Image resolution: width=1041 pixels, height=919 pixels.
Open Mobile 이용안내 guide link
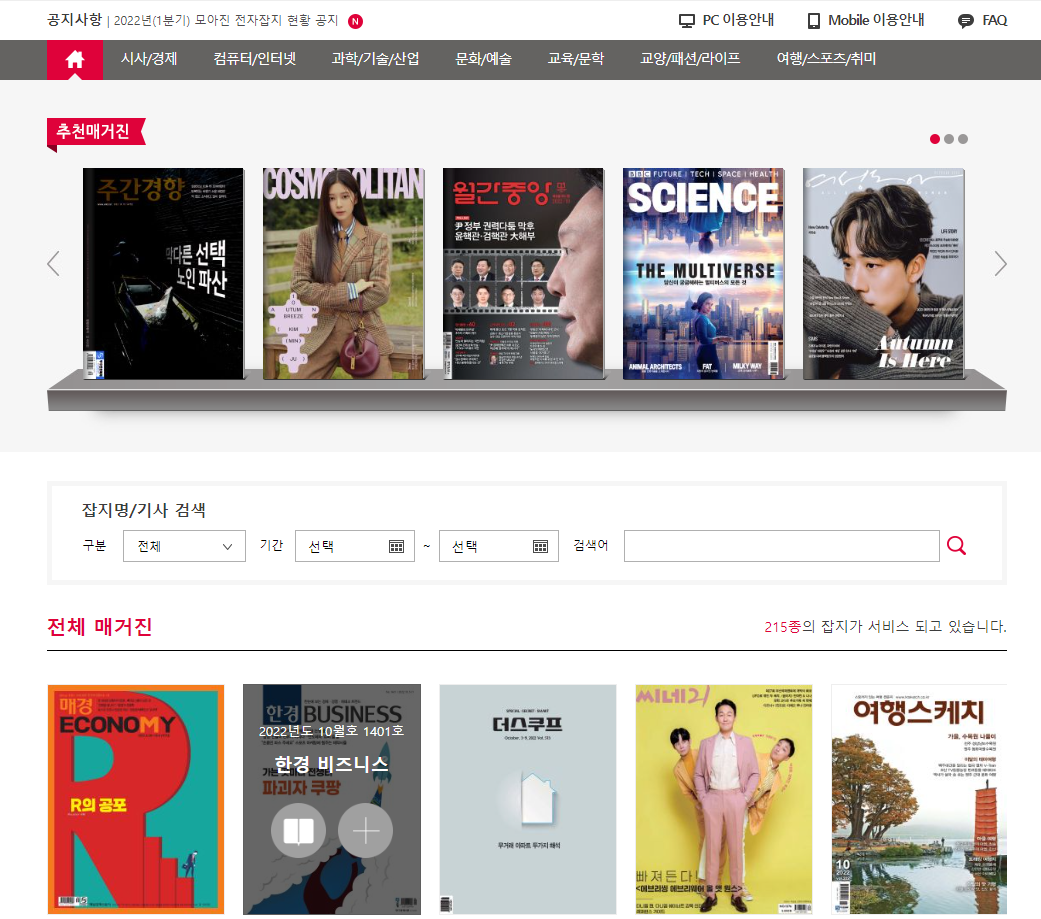click(x=876, y=21)
